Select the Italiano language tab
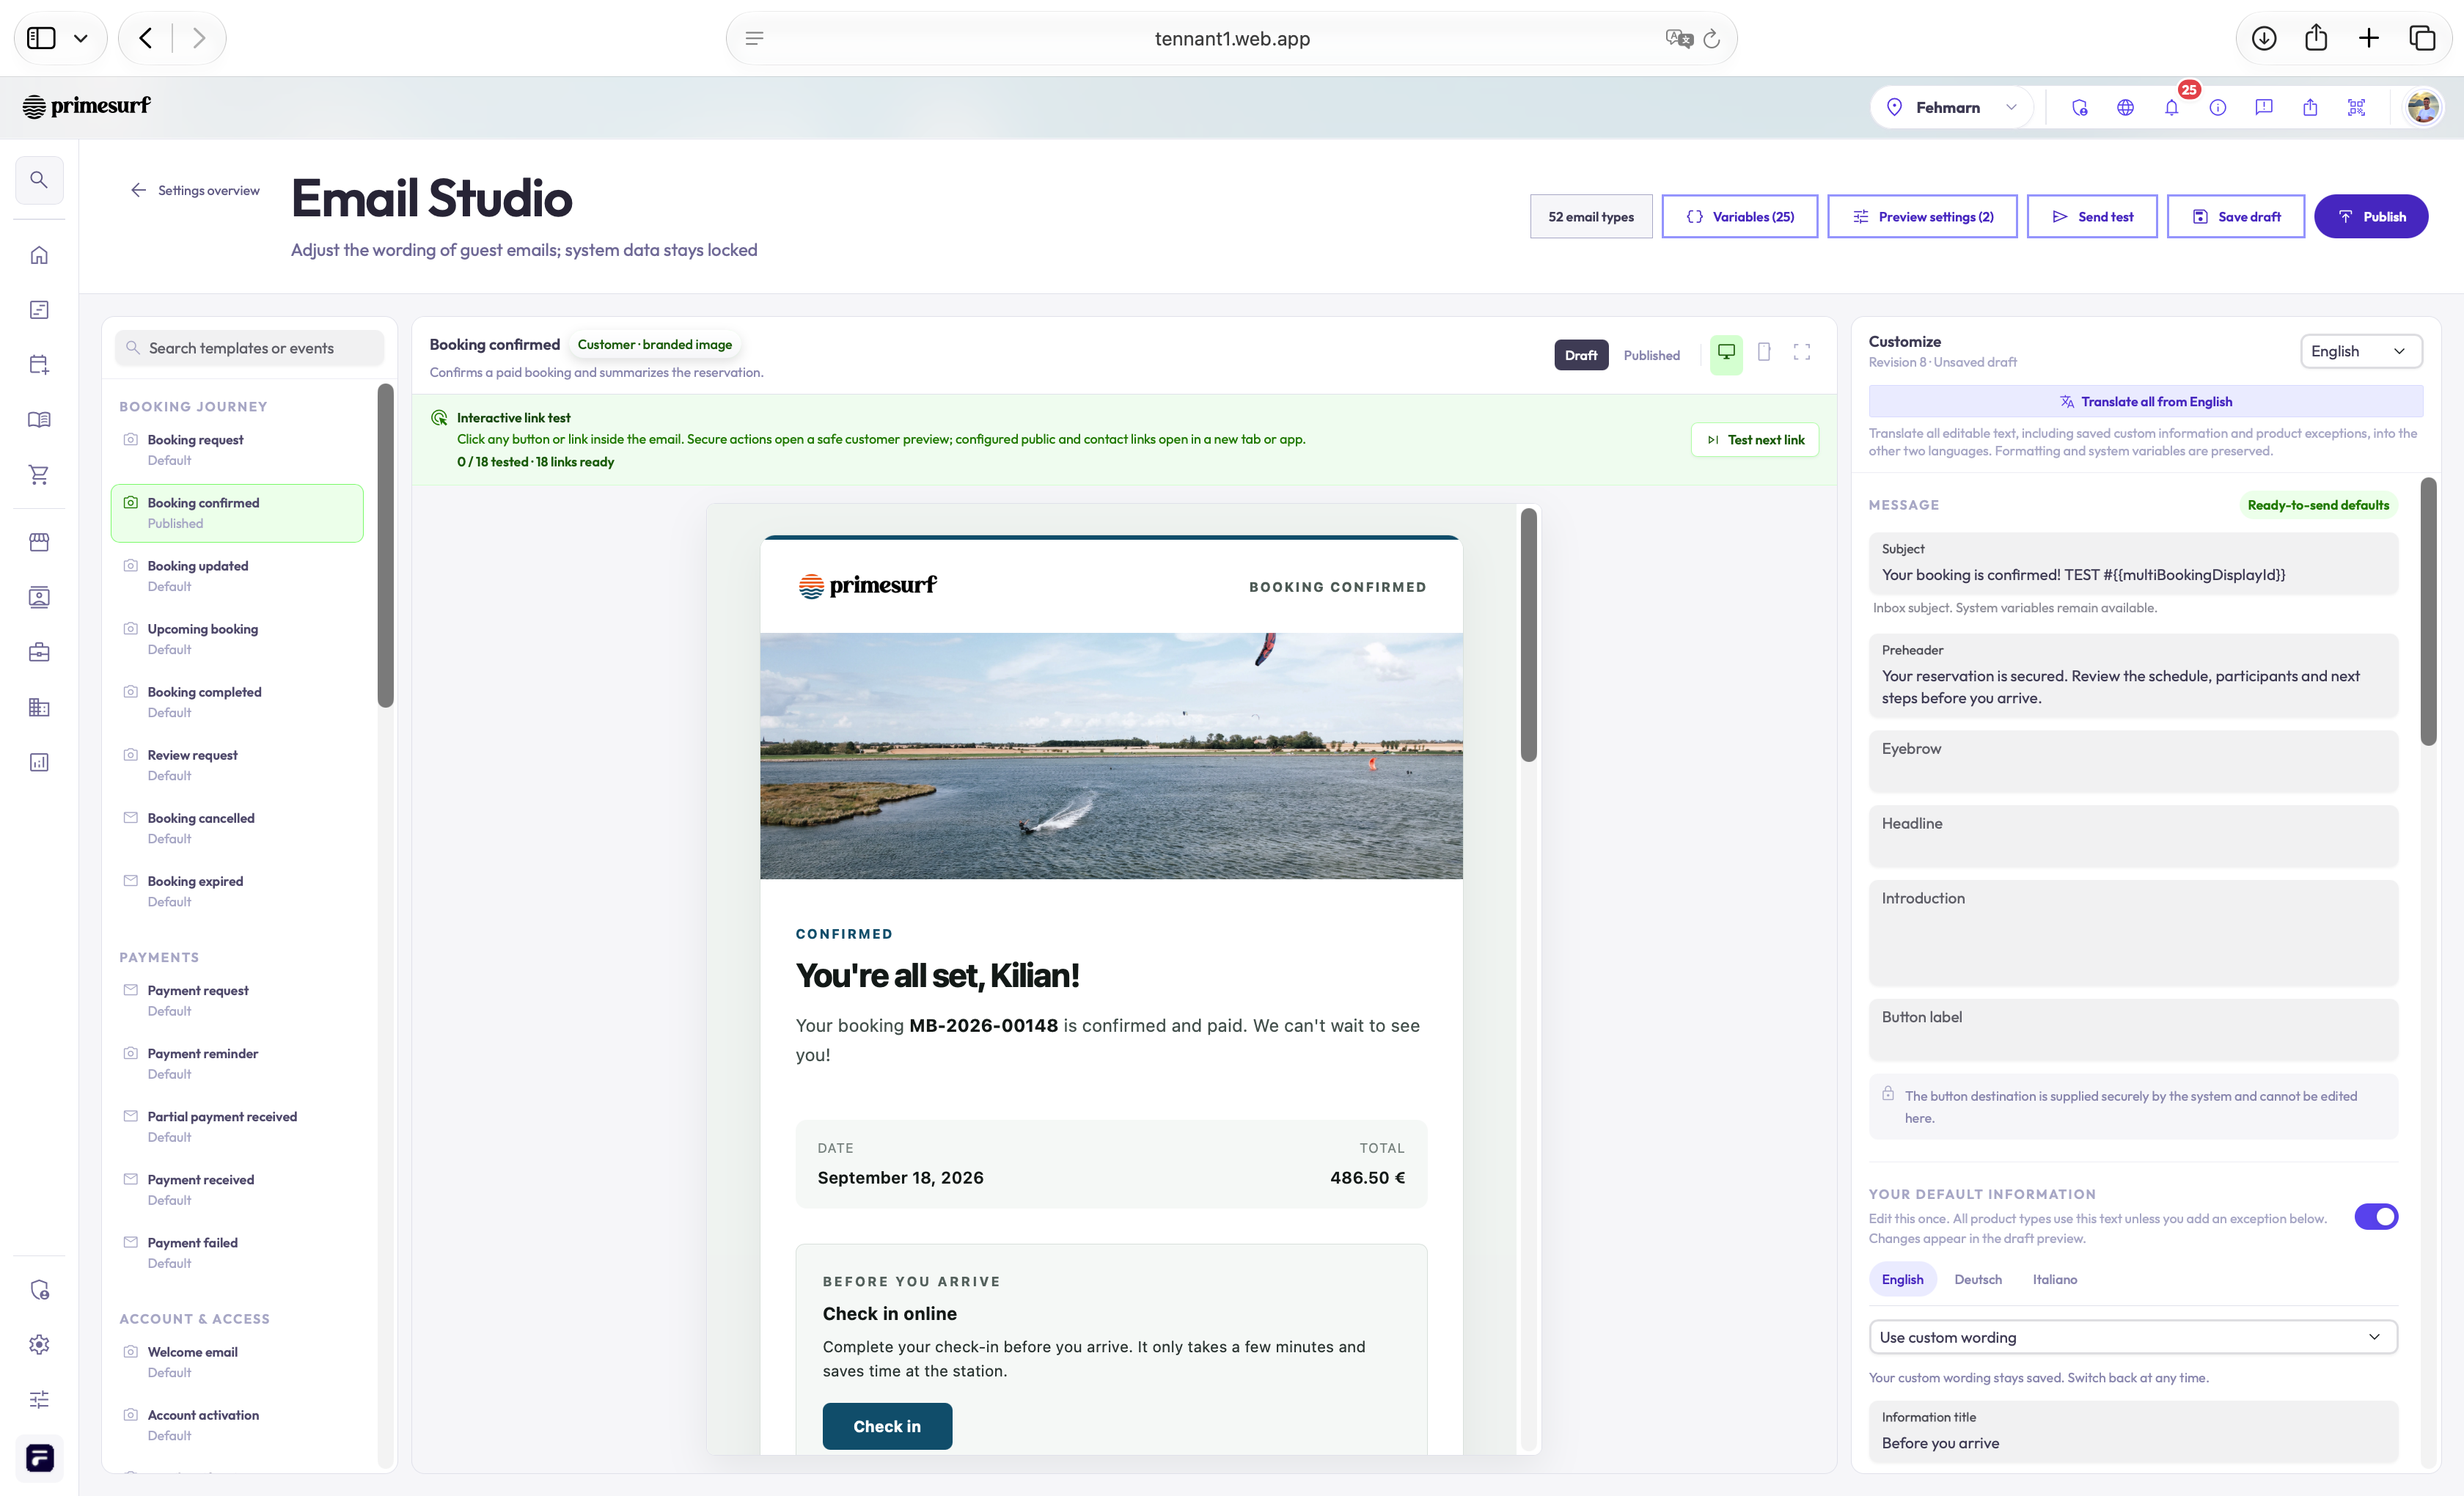This screenshot has height=1496, width=2464. click(x=2054, y=1279)
